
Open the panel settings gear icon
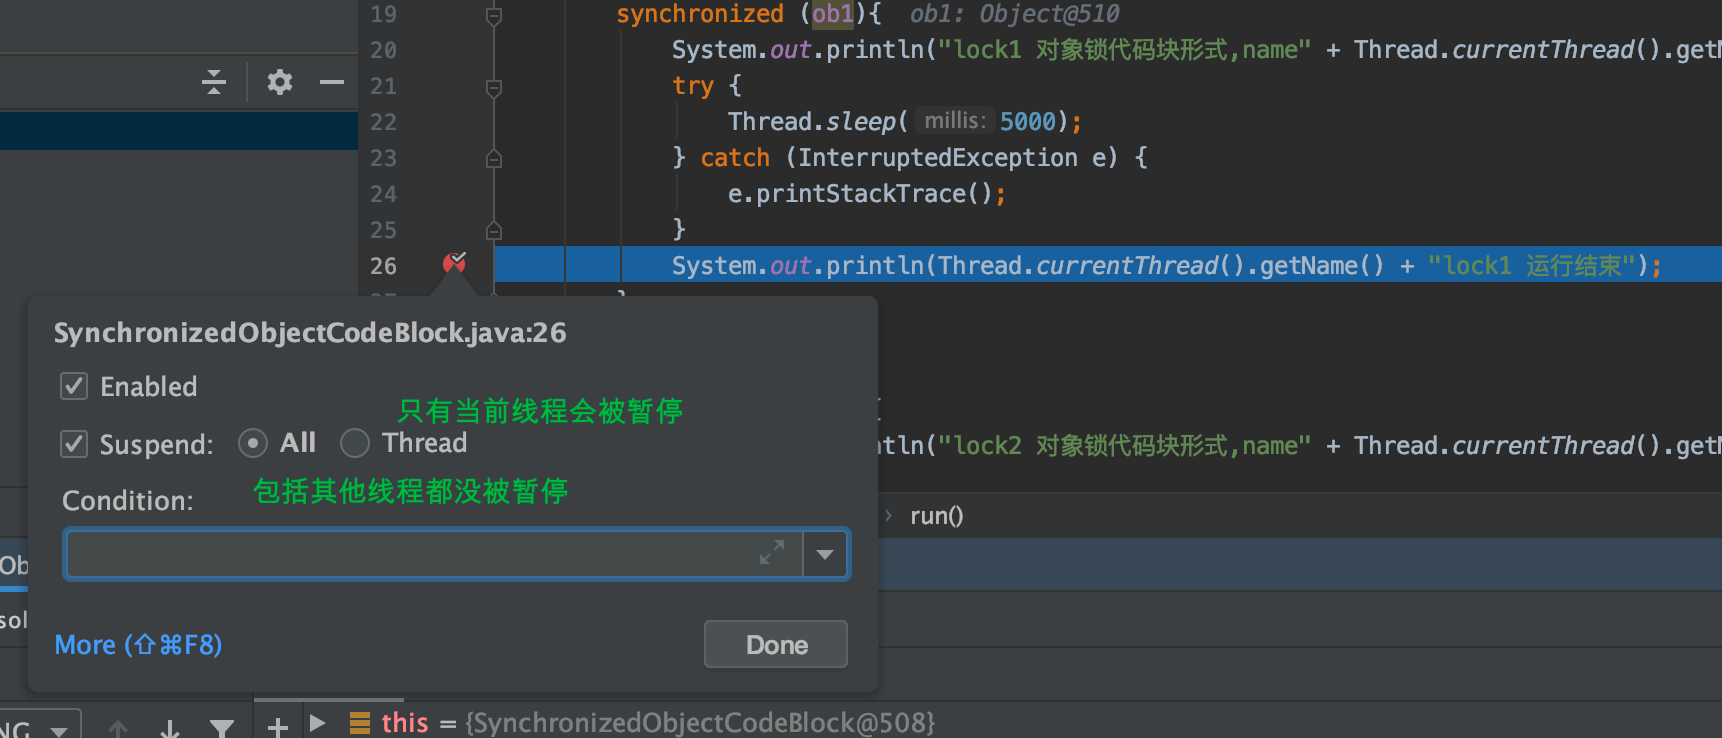(x=280, y=82)
